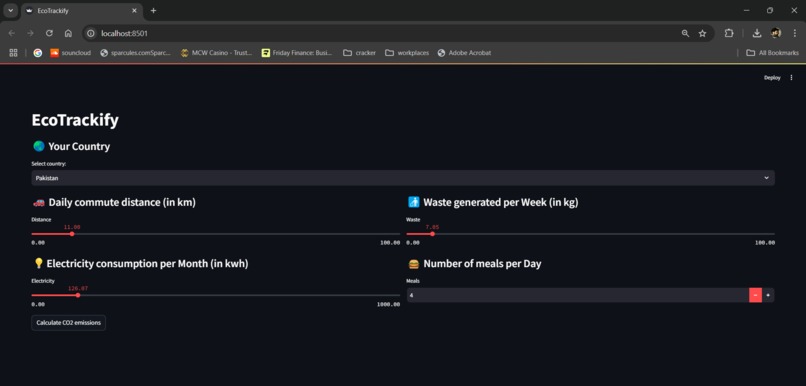Screen dimensions: 806x386
Task: Increase meals with the plus button
Action: pos(768,295)
